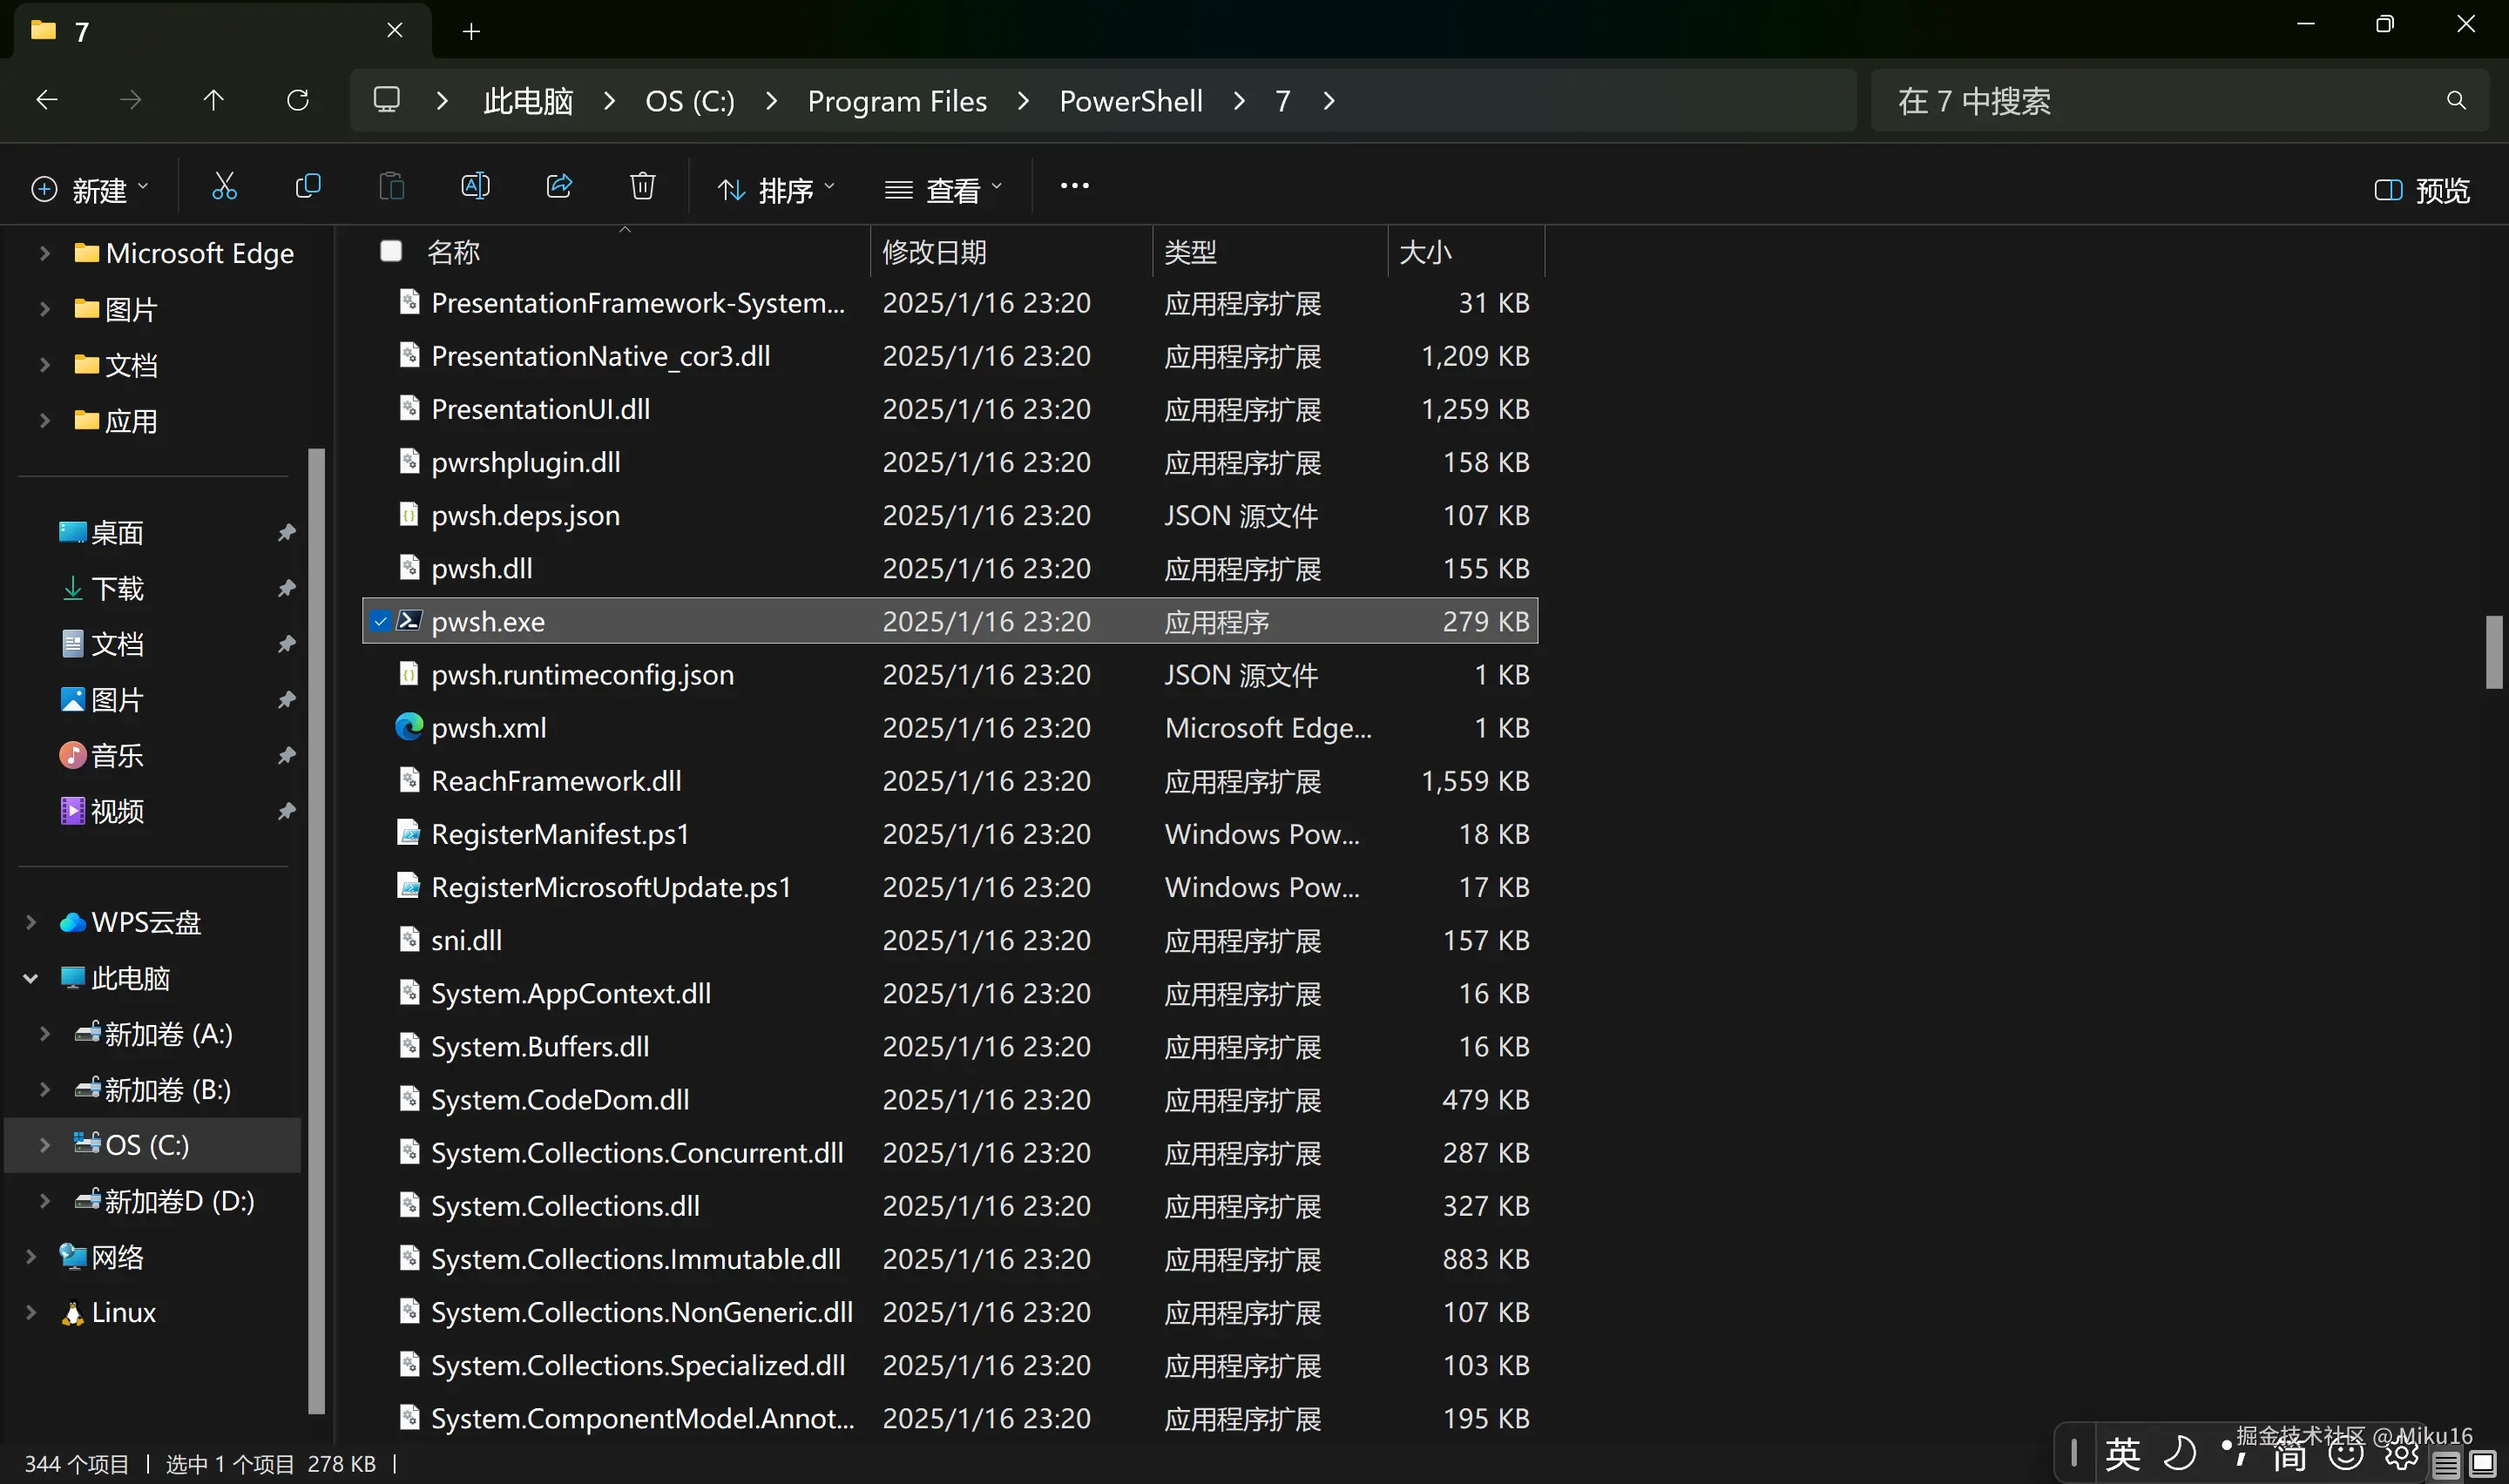Expand the OS (C:) drive node
Viewport: 2509px width, 1484px height.
(x=44, y=1145)
